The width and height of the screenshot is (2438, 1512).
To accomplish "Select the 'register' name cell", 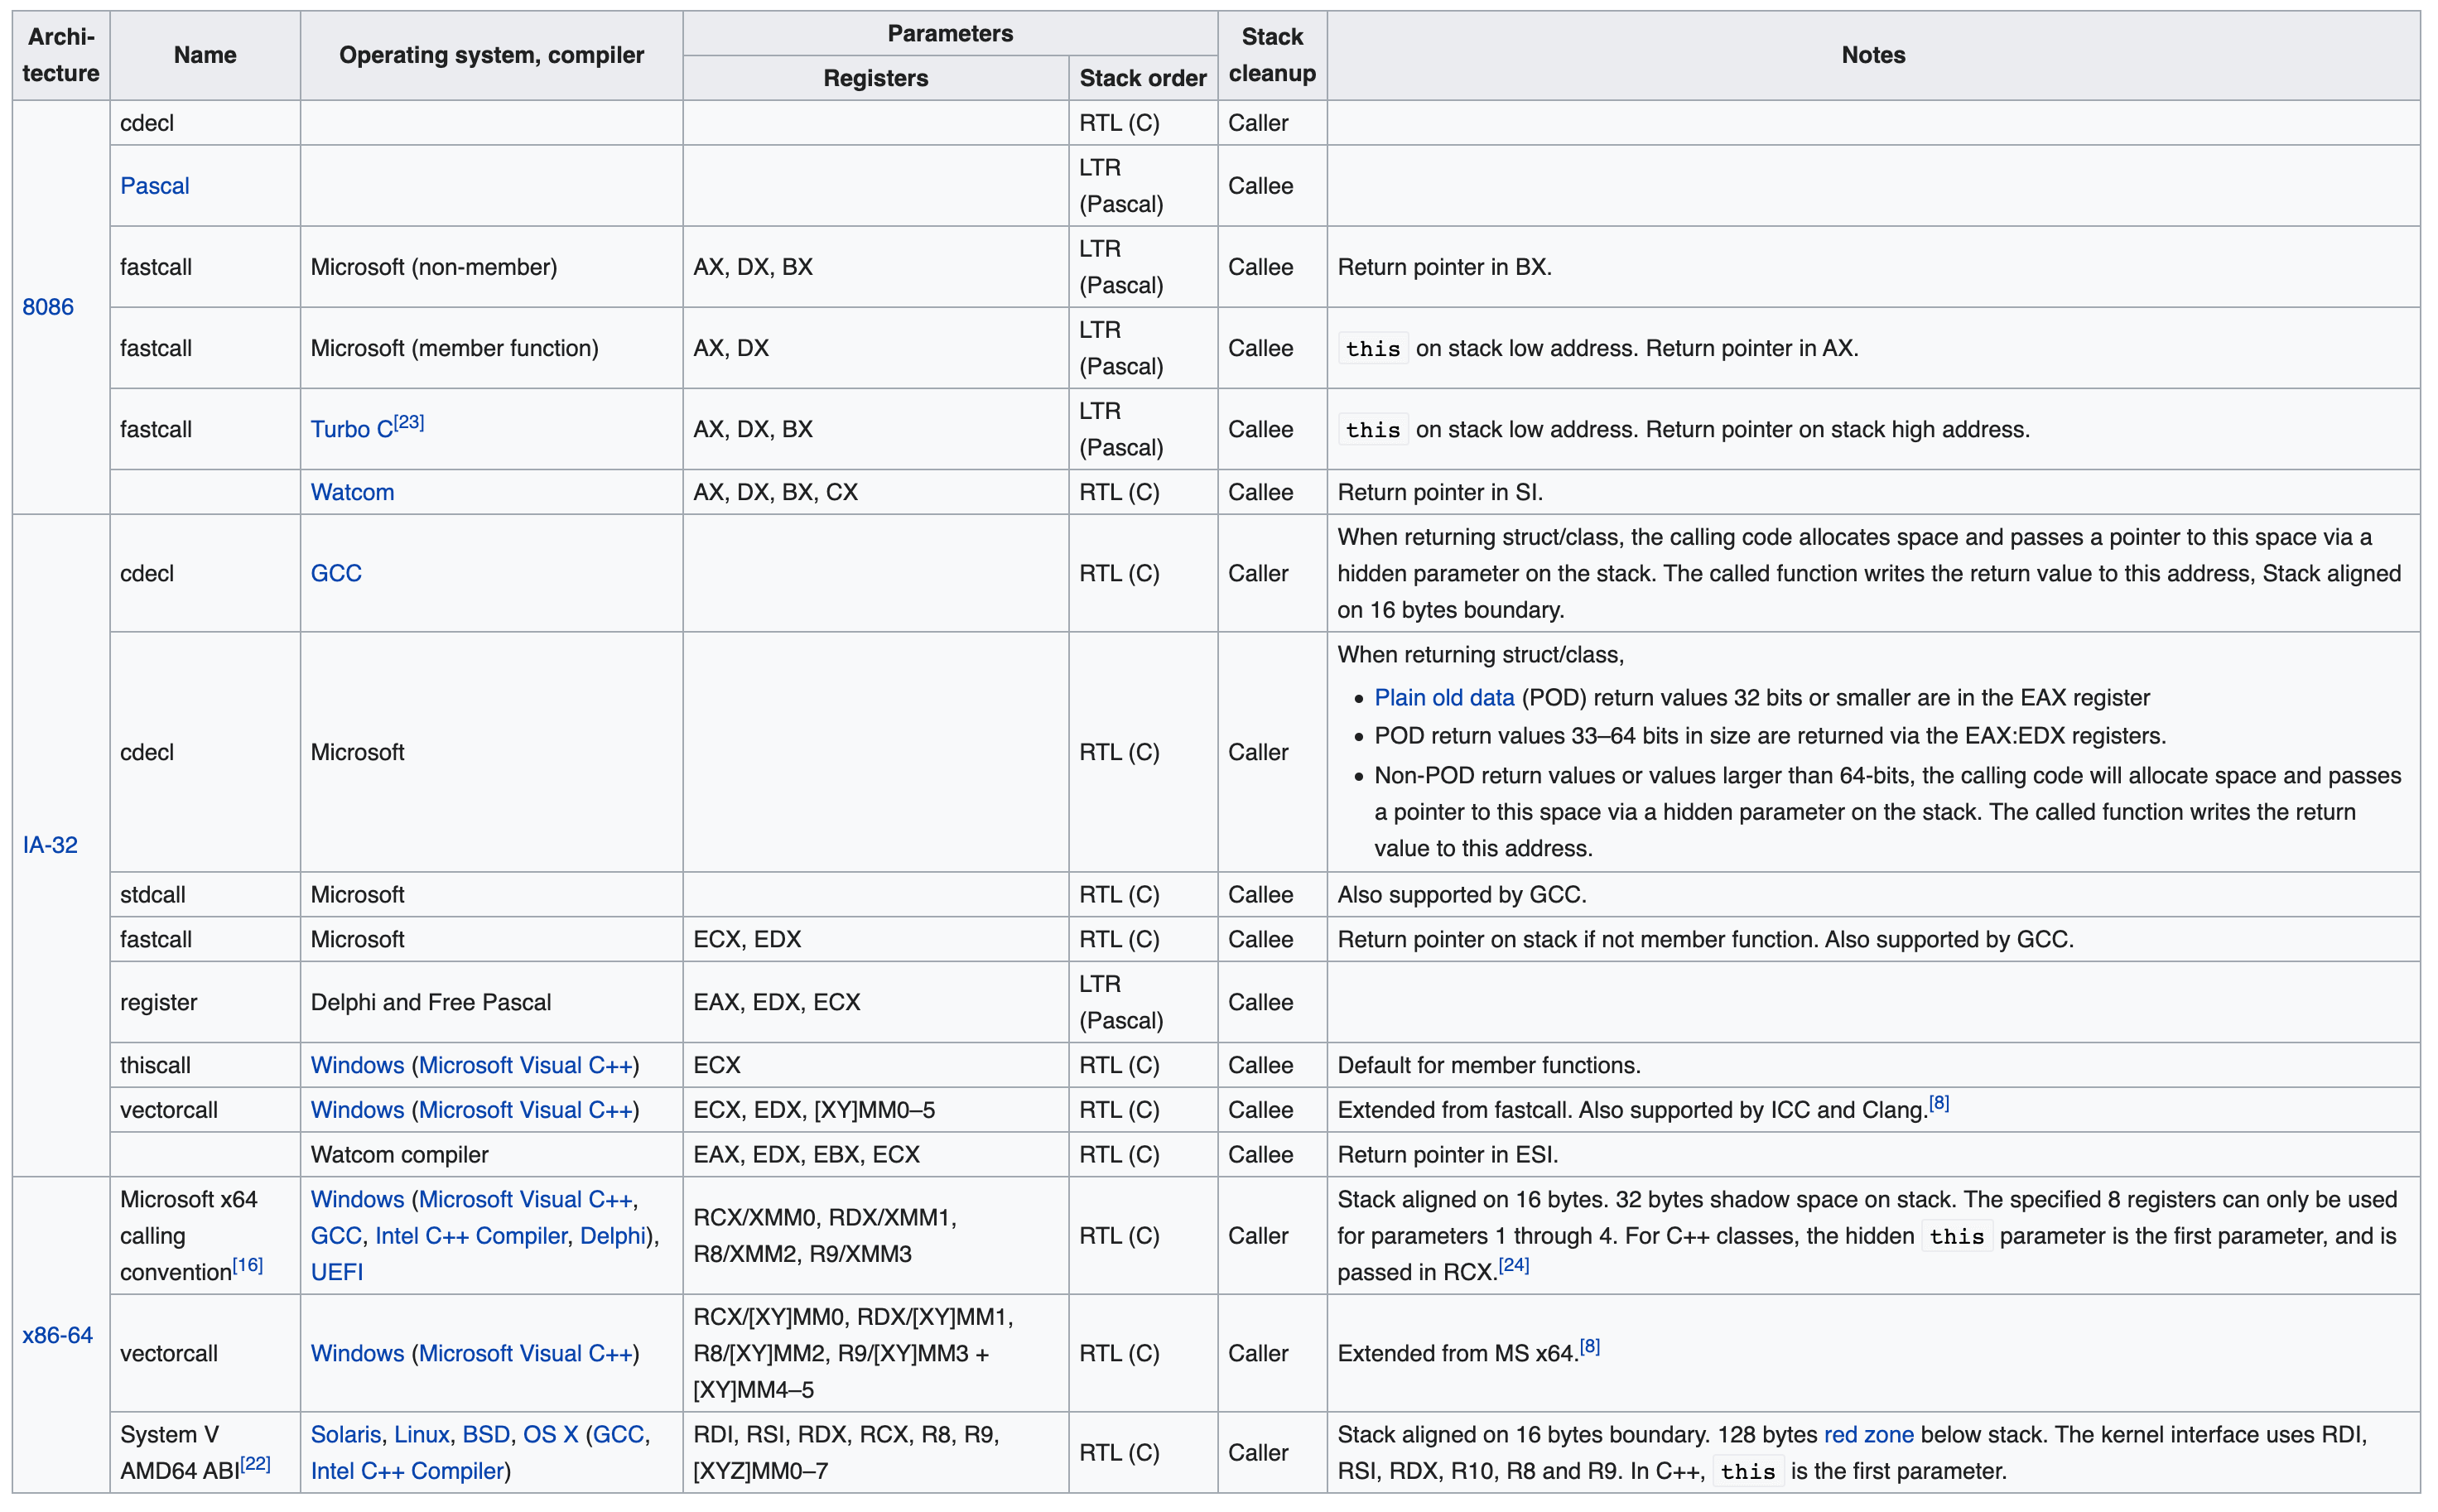I will [205, 1002].
